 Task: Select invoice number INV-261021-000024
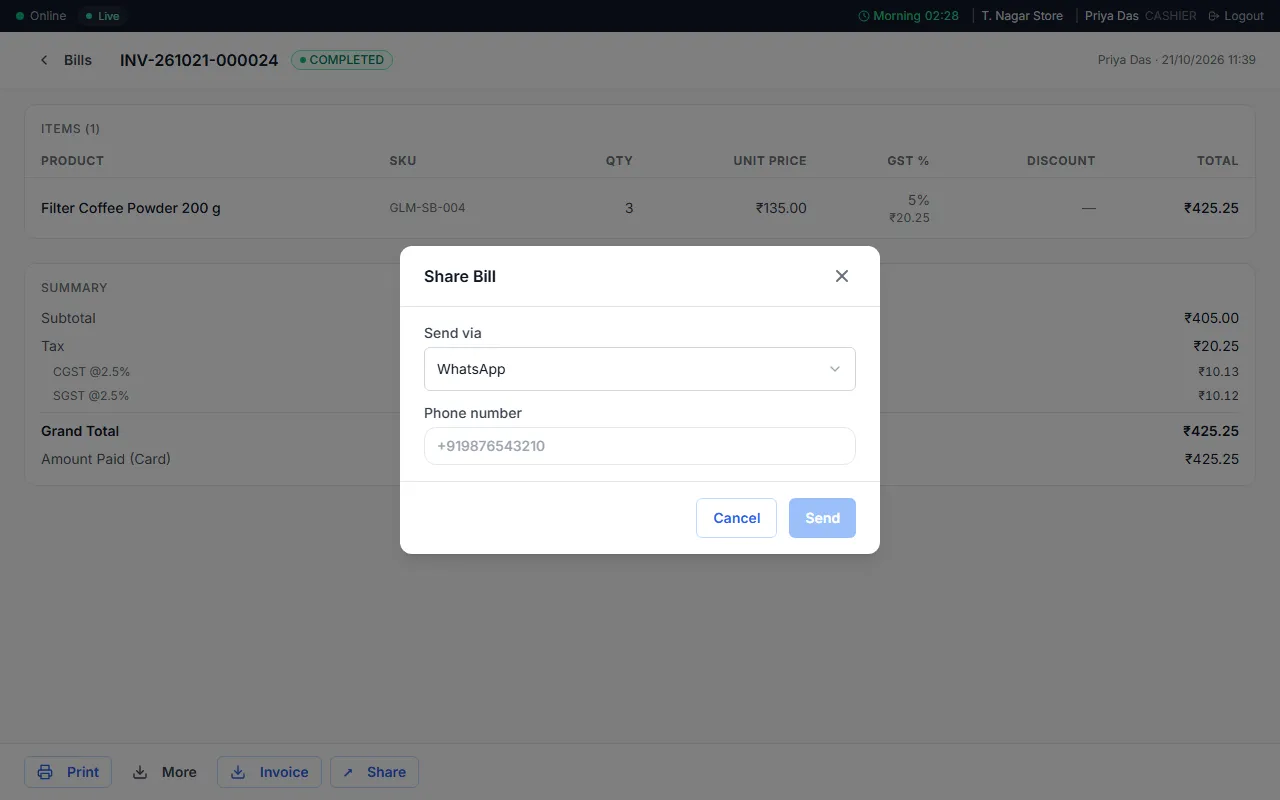199,60
